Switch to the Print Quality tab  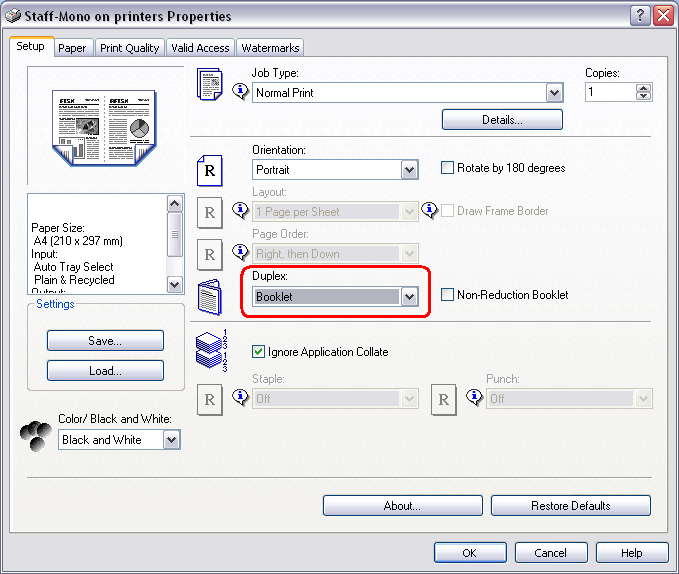pos(129,48)
